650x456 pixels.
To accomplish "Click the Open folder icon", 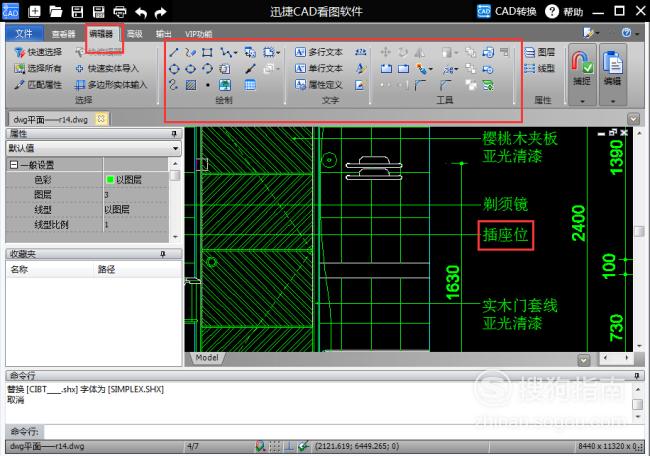I will tap(56, 12).
